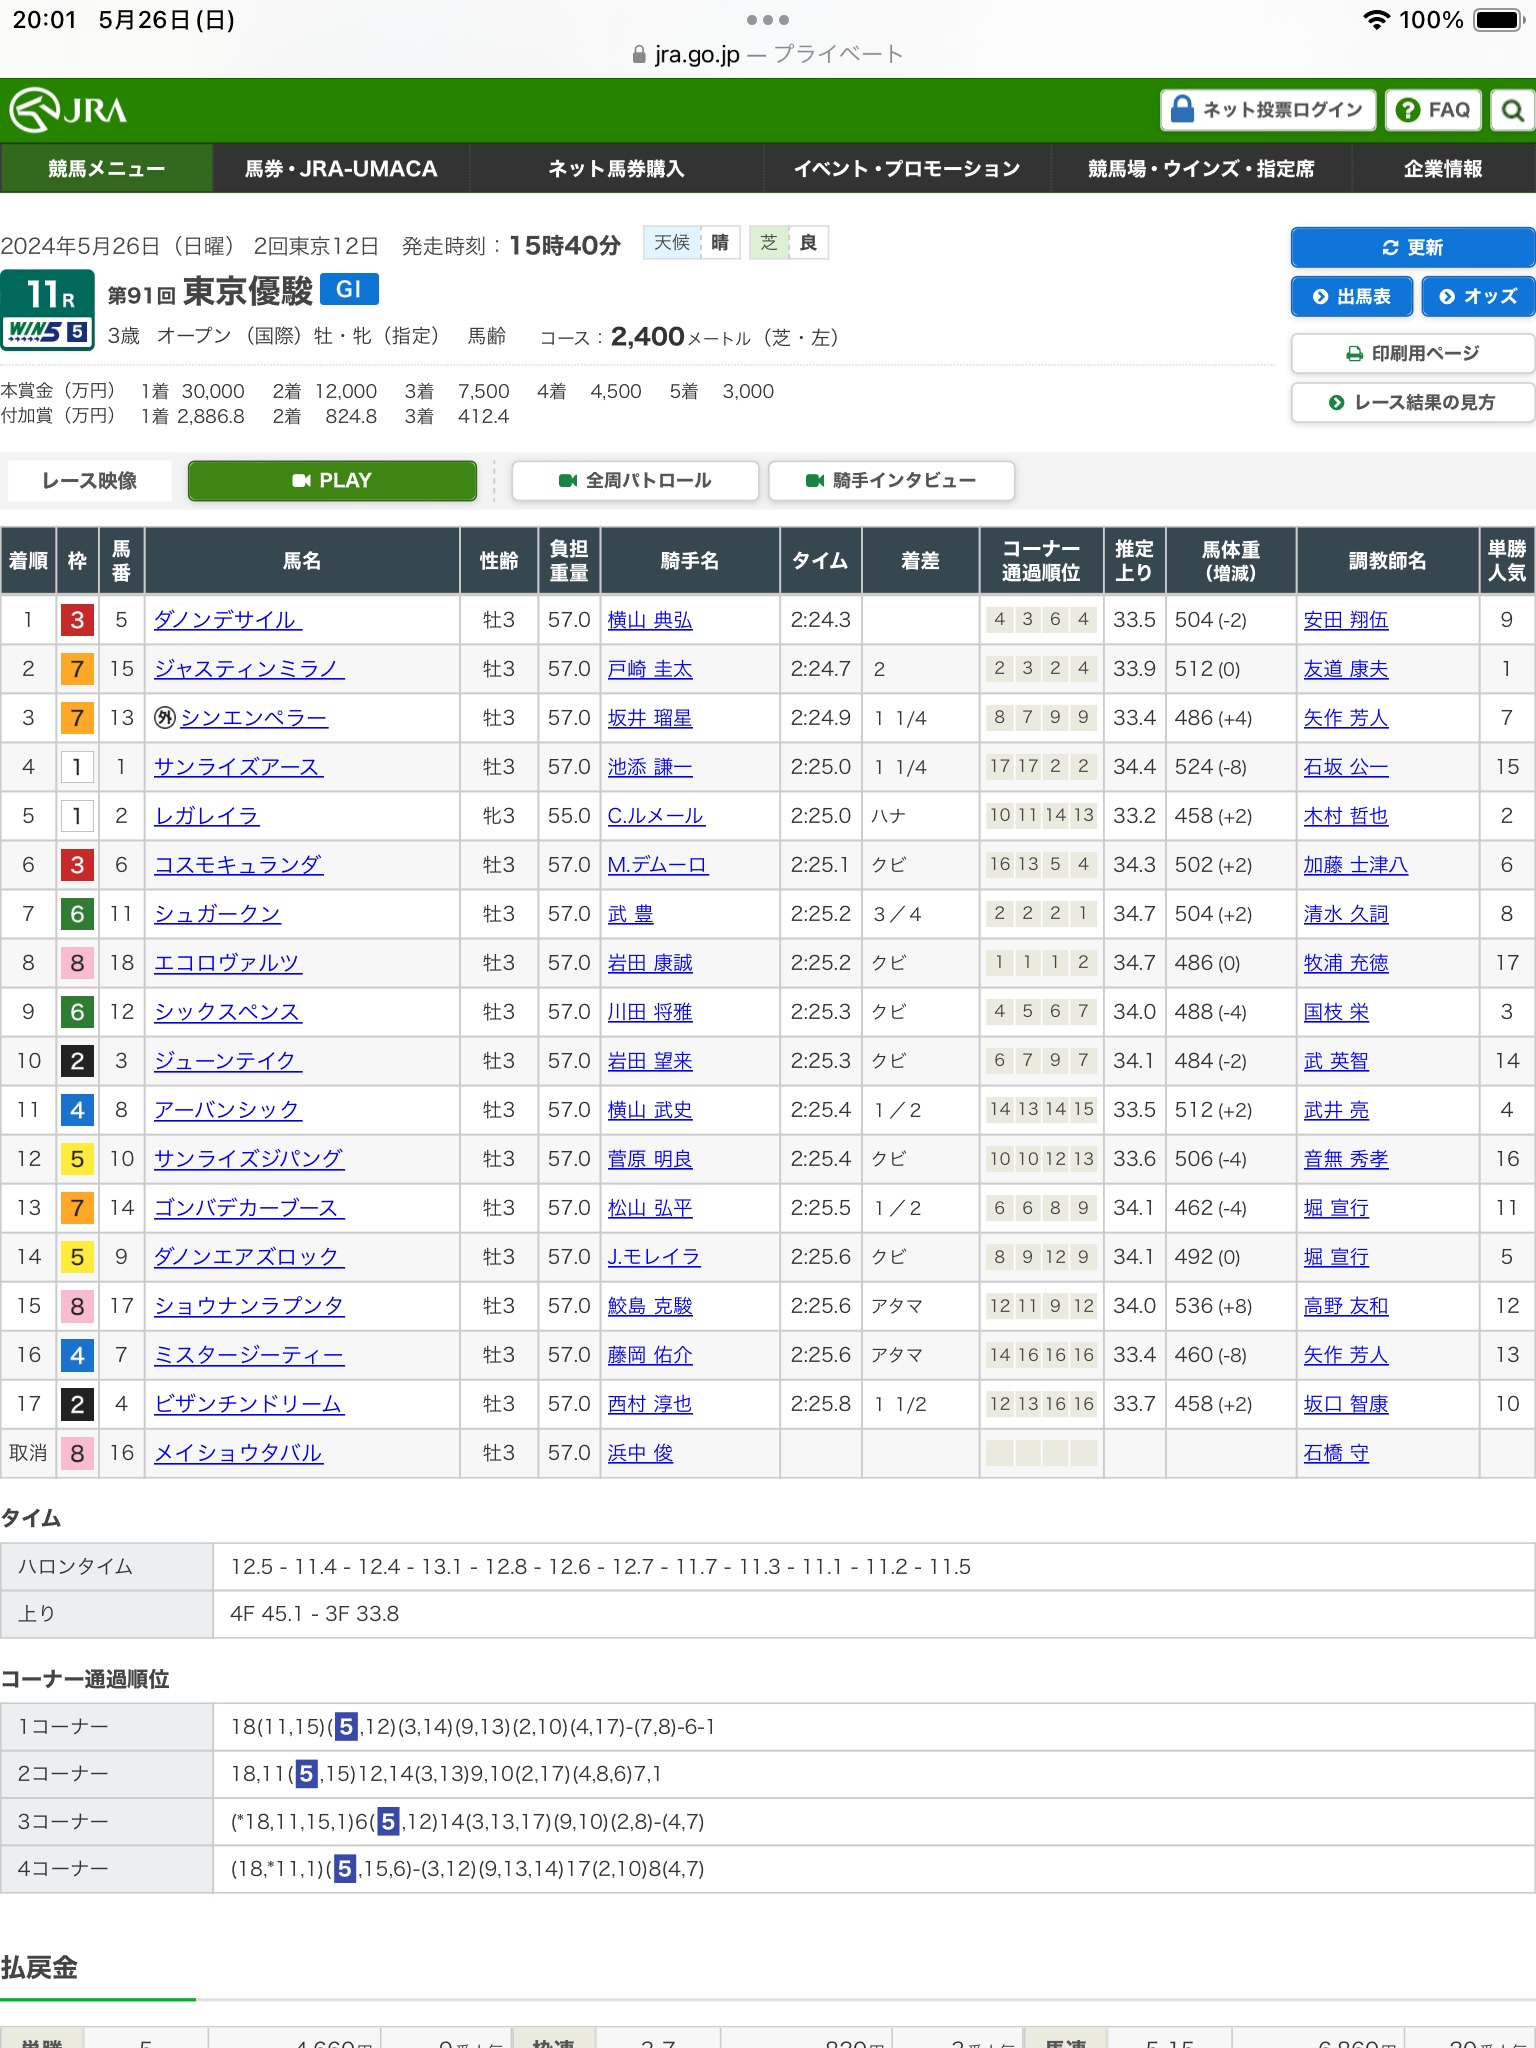This screenshot has height=2048, width=1536.
Task: Open the 馬券・JRA-UMACA menu
Action: (341, 168)
